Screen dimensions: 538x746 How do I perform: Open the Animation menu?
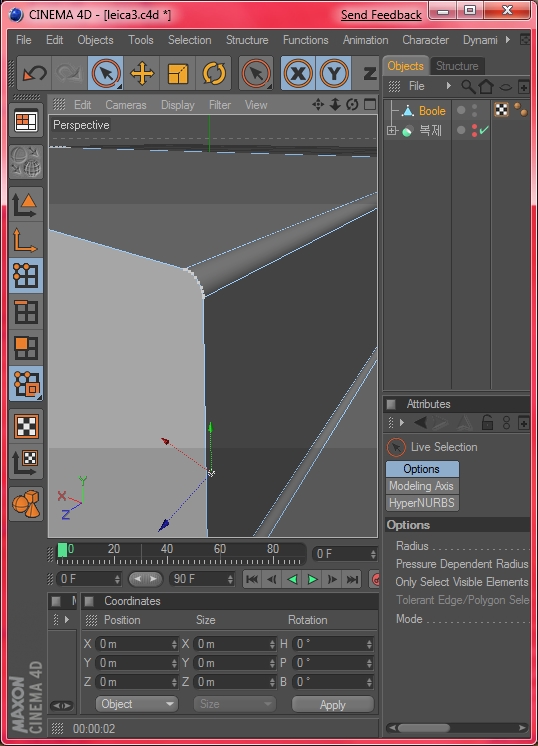click(x=365, y=40)
